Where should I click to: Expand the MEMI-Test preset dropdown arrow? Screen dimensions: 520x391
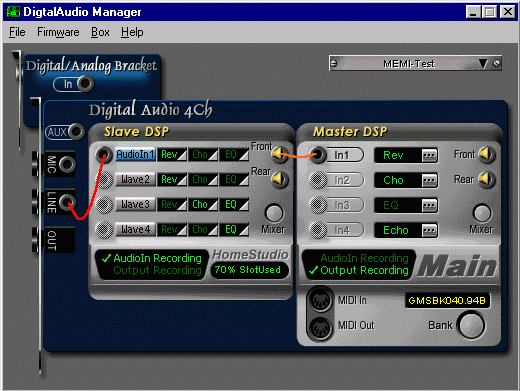coord(483,63)
